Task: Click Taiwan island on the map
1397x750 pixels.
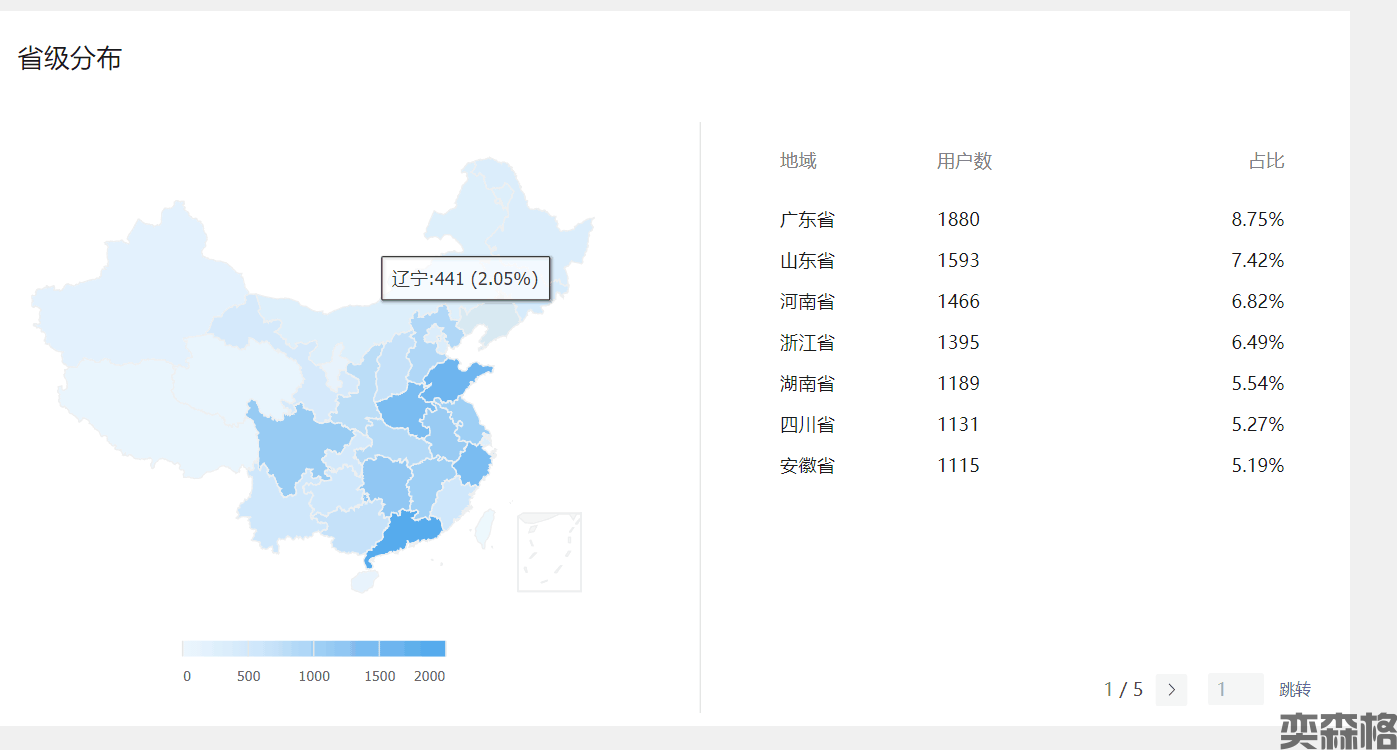Action: click(x=485, y=527)
